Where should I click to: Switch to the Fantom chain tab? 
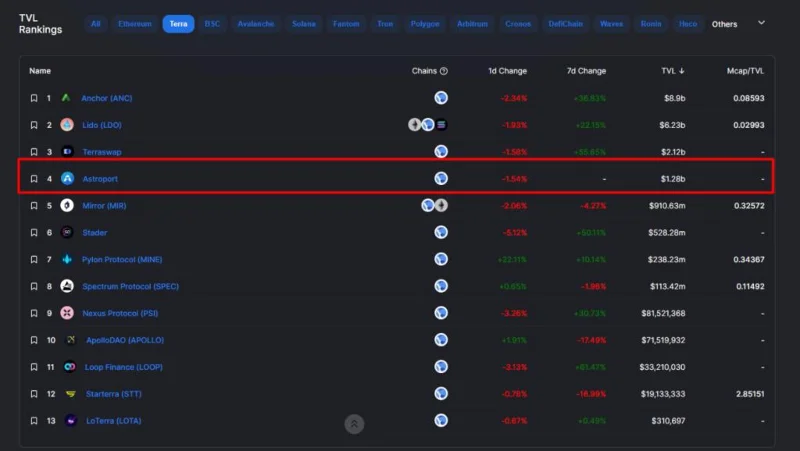click(346, 24)
